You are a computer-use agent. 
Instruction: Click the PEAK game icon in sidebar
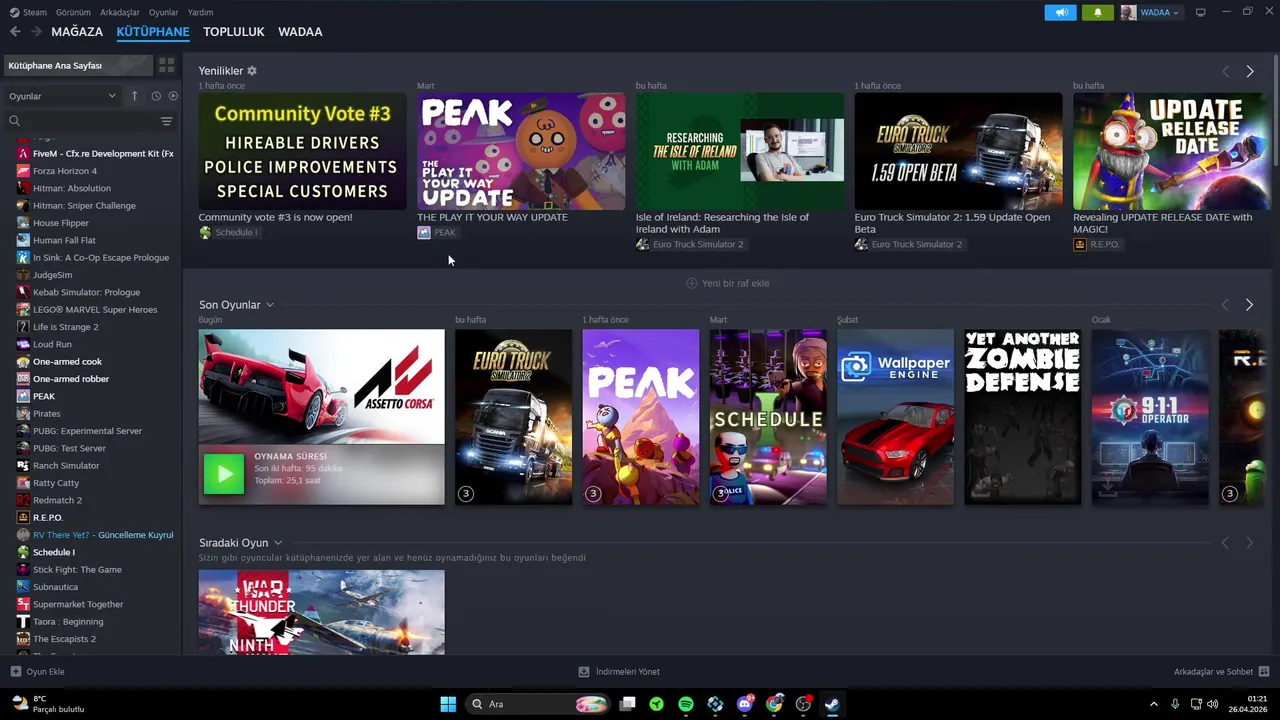pyautogui.click(x=23, y=396)
